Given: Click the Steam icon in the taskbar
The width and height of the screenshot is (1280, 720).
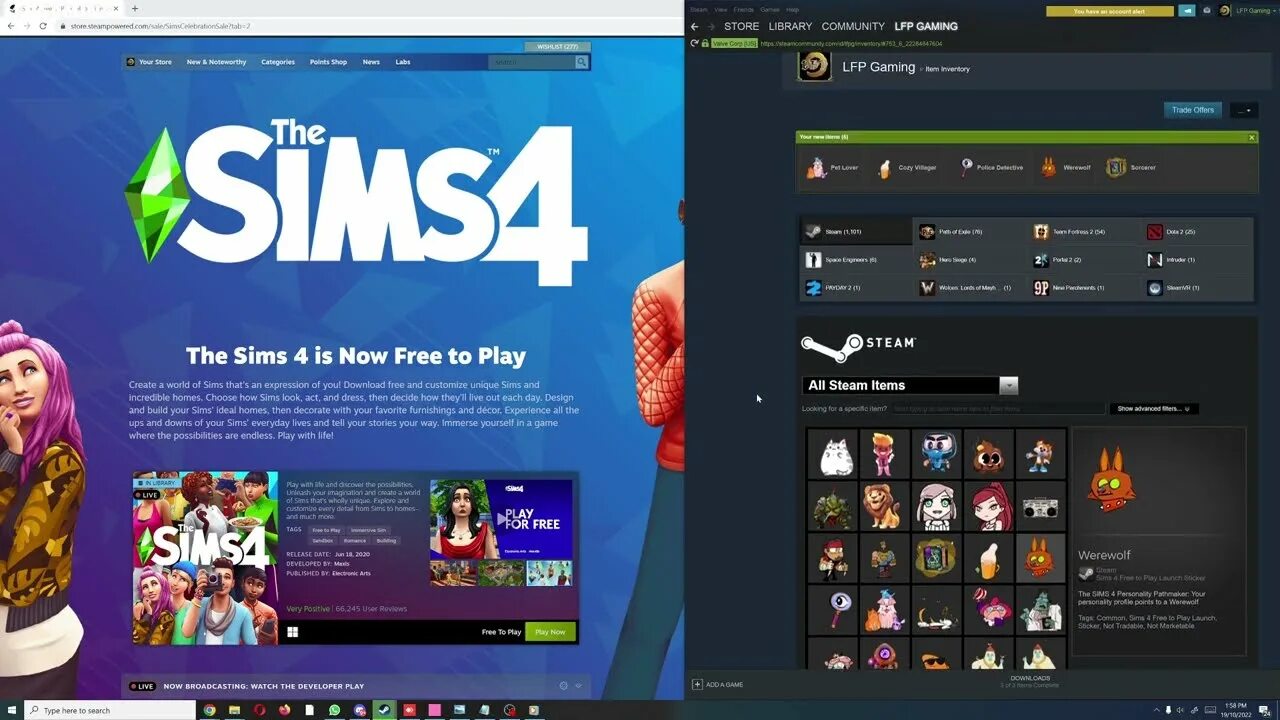Looking at the screenshot, I should pos(384,710).
